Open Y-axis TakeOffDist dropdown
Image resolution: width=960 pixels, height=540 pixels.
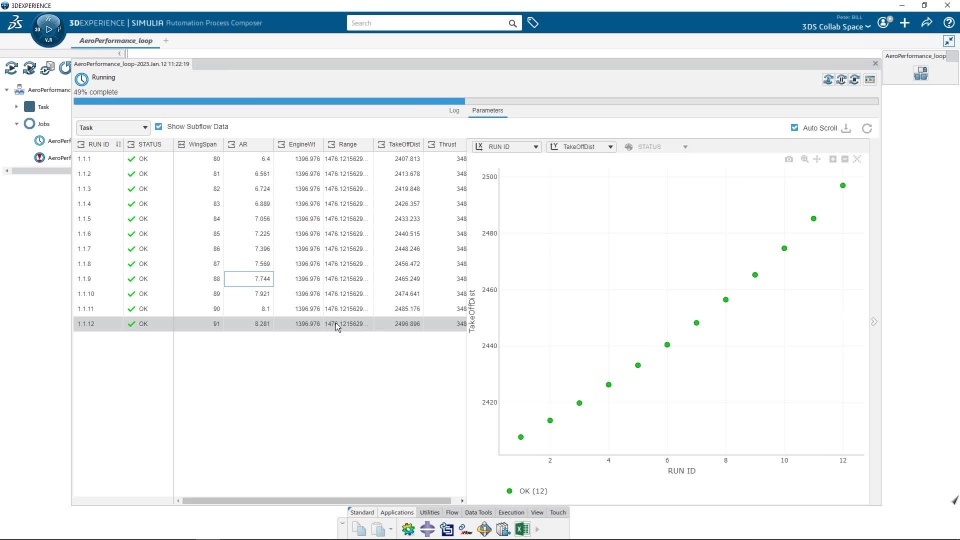coord(581,147)
